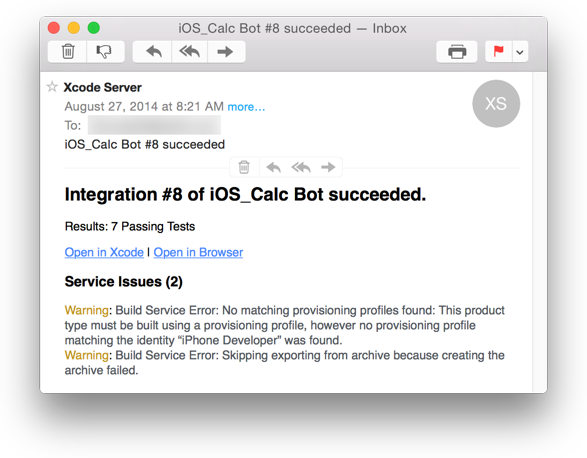Screen dimensions: 587x458
Task: Delete the message with the toolbar trash icon
Action: 68,51
